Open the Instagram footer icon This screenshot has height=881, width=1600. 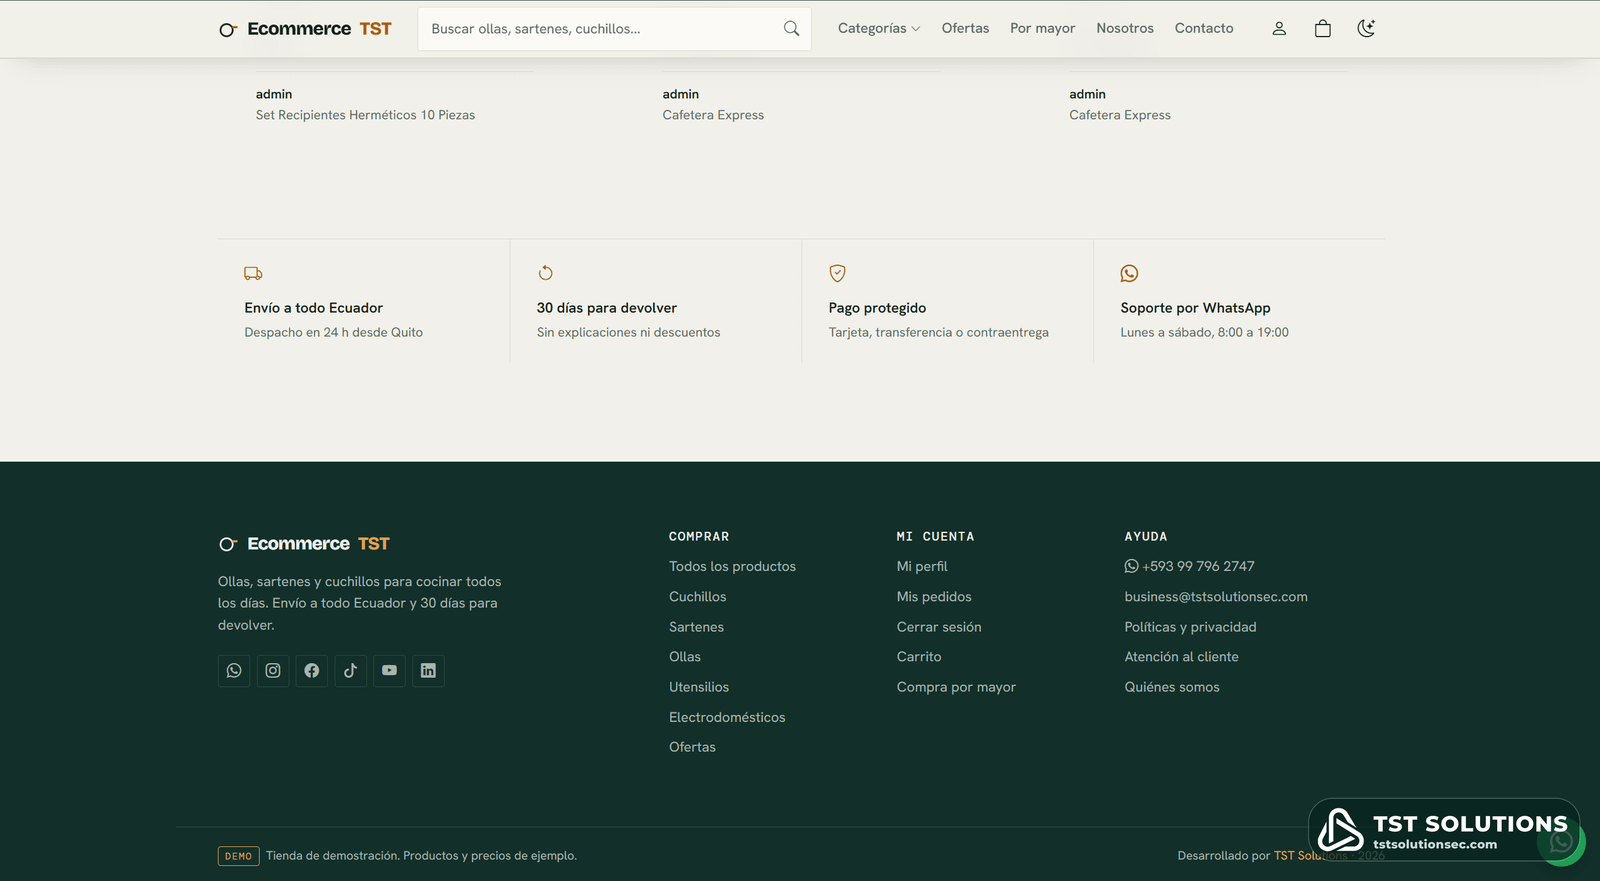tap(273, 671)
